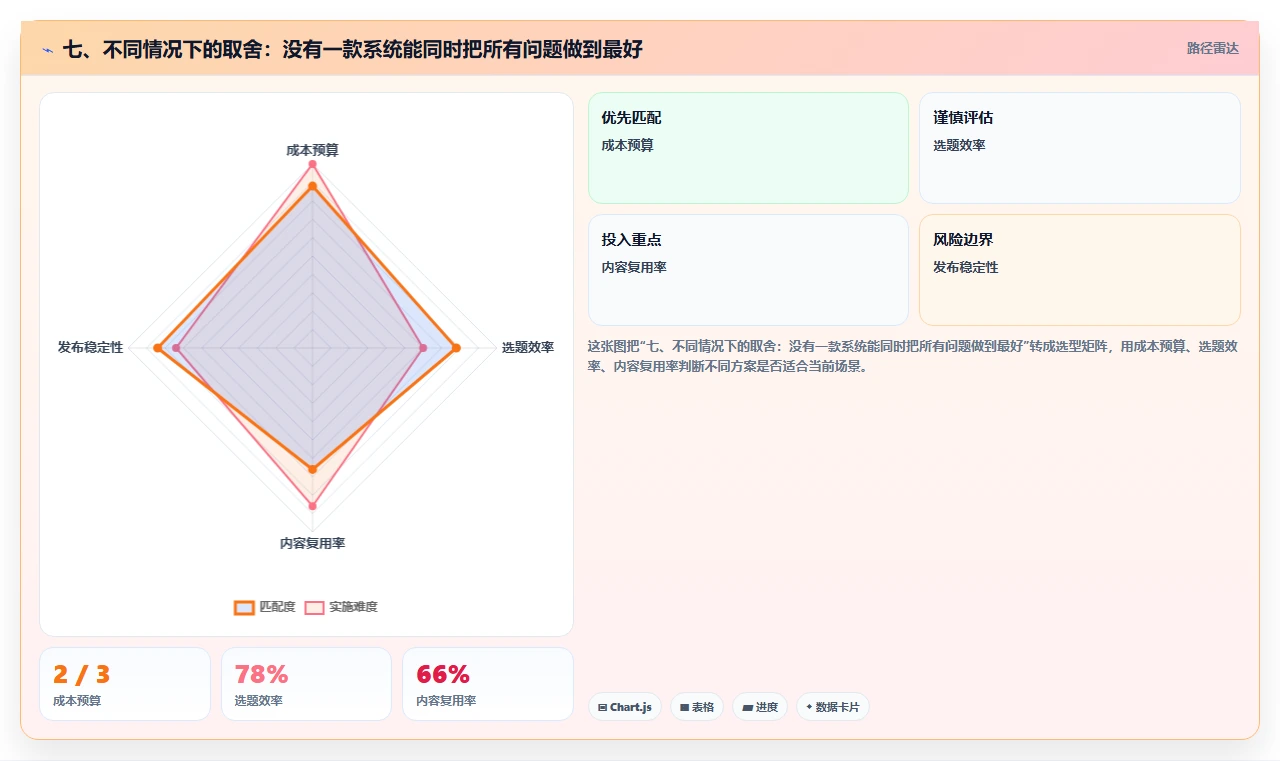Click the 路径雷达 label in header
Screen dimensions: 1280x761
click(x=1212, y=48)
